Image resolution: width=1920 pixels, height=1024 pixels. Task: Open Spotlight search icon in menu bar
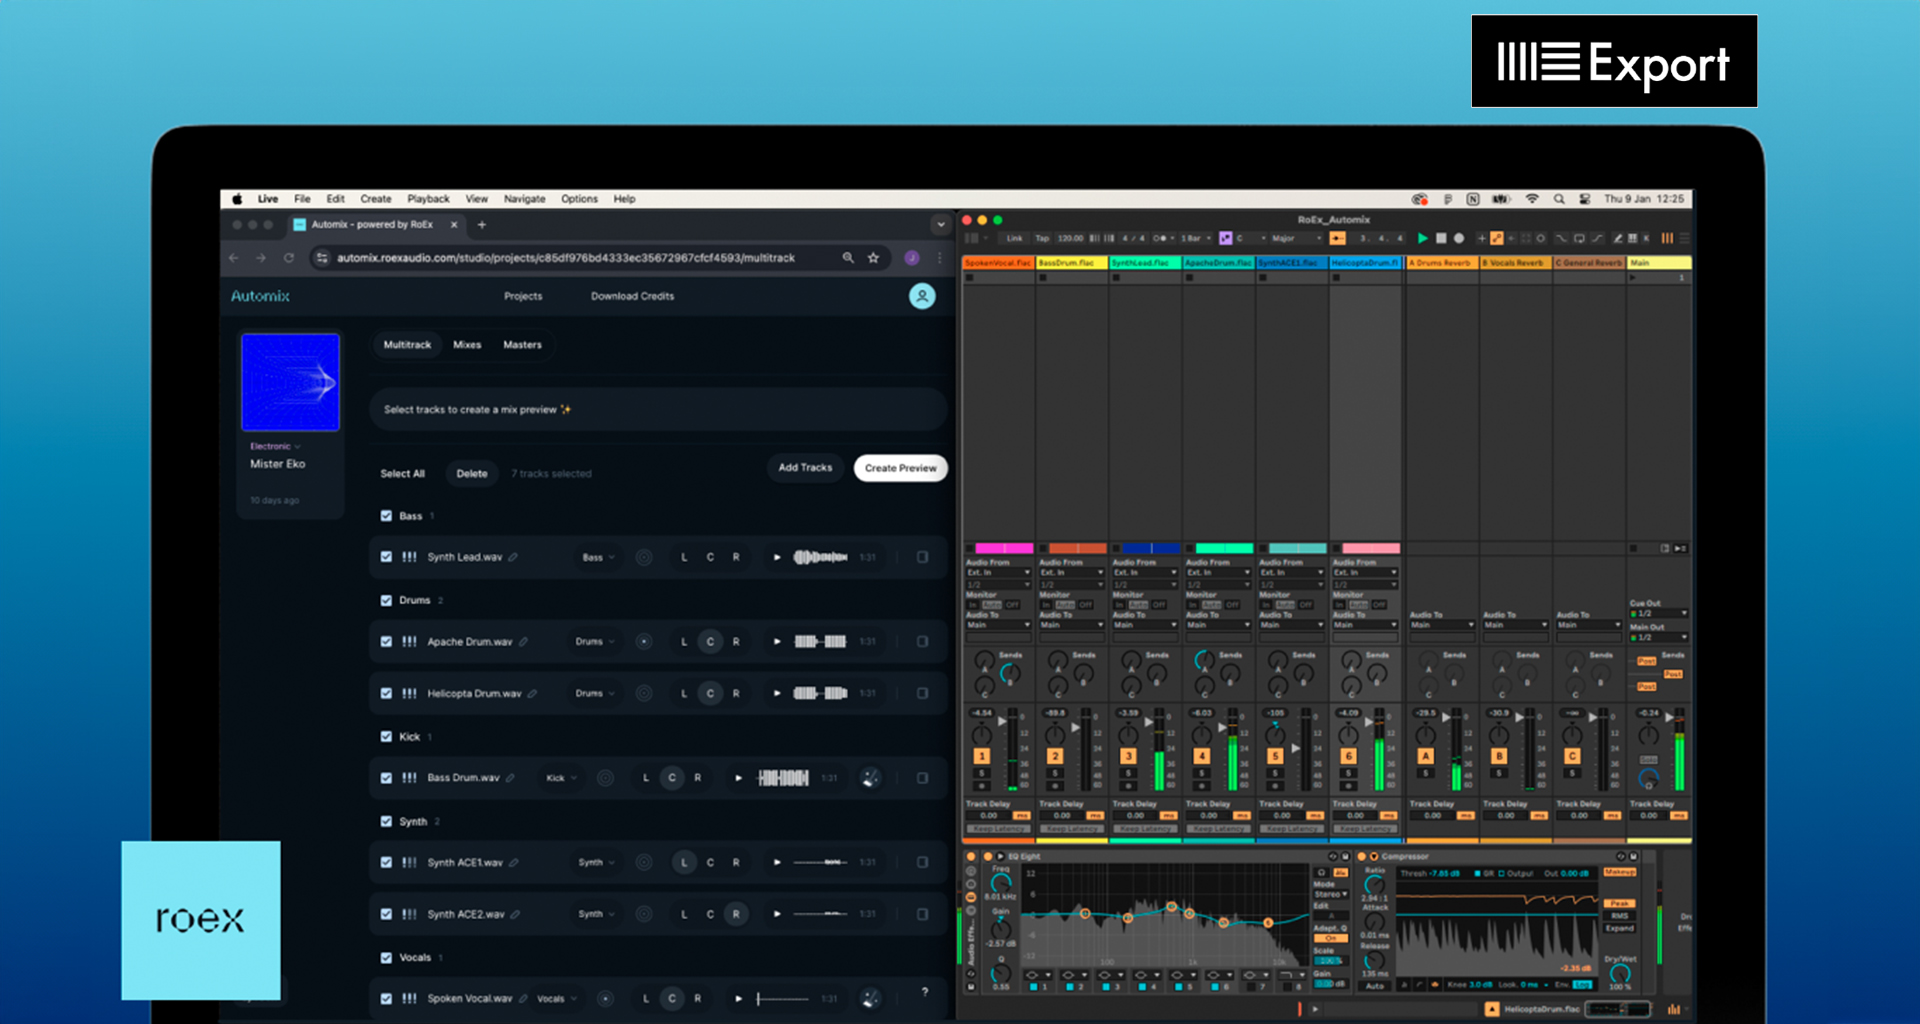tap(1559, 199)
